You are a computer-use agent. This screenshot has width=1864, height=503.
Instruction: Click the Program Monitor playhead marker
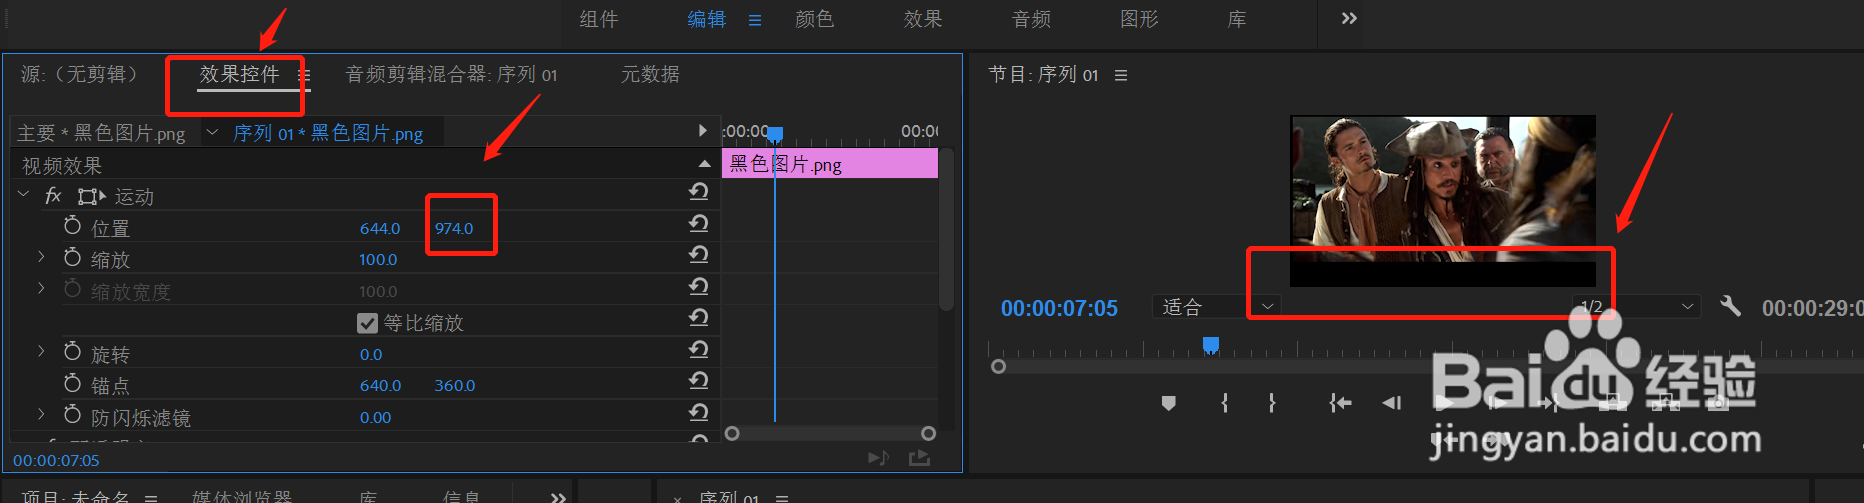click(1211, 345)
